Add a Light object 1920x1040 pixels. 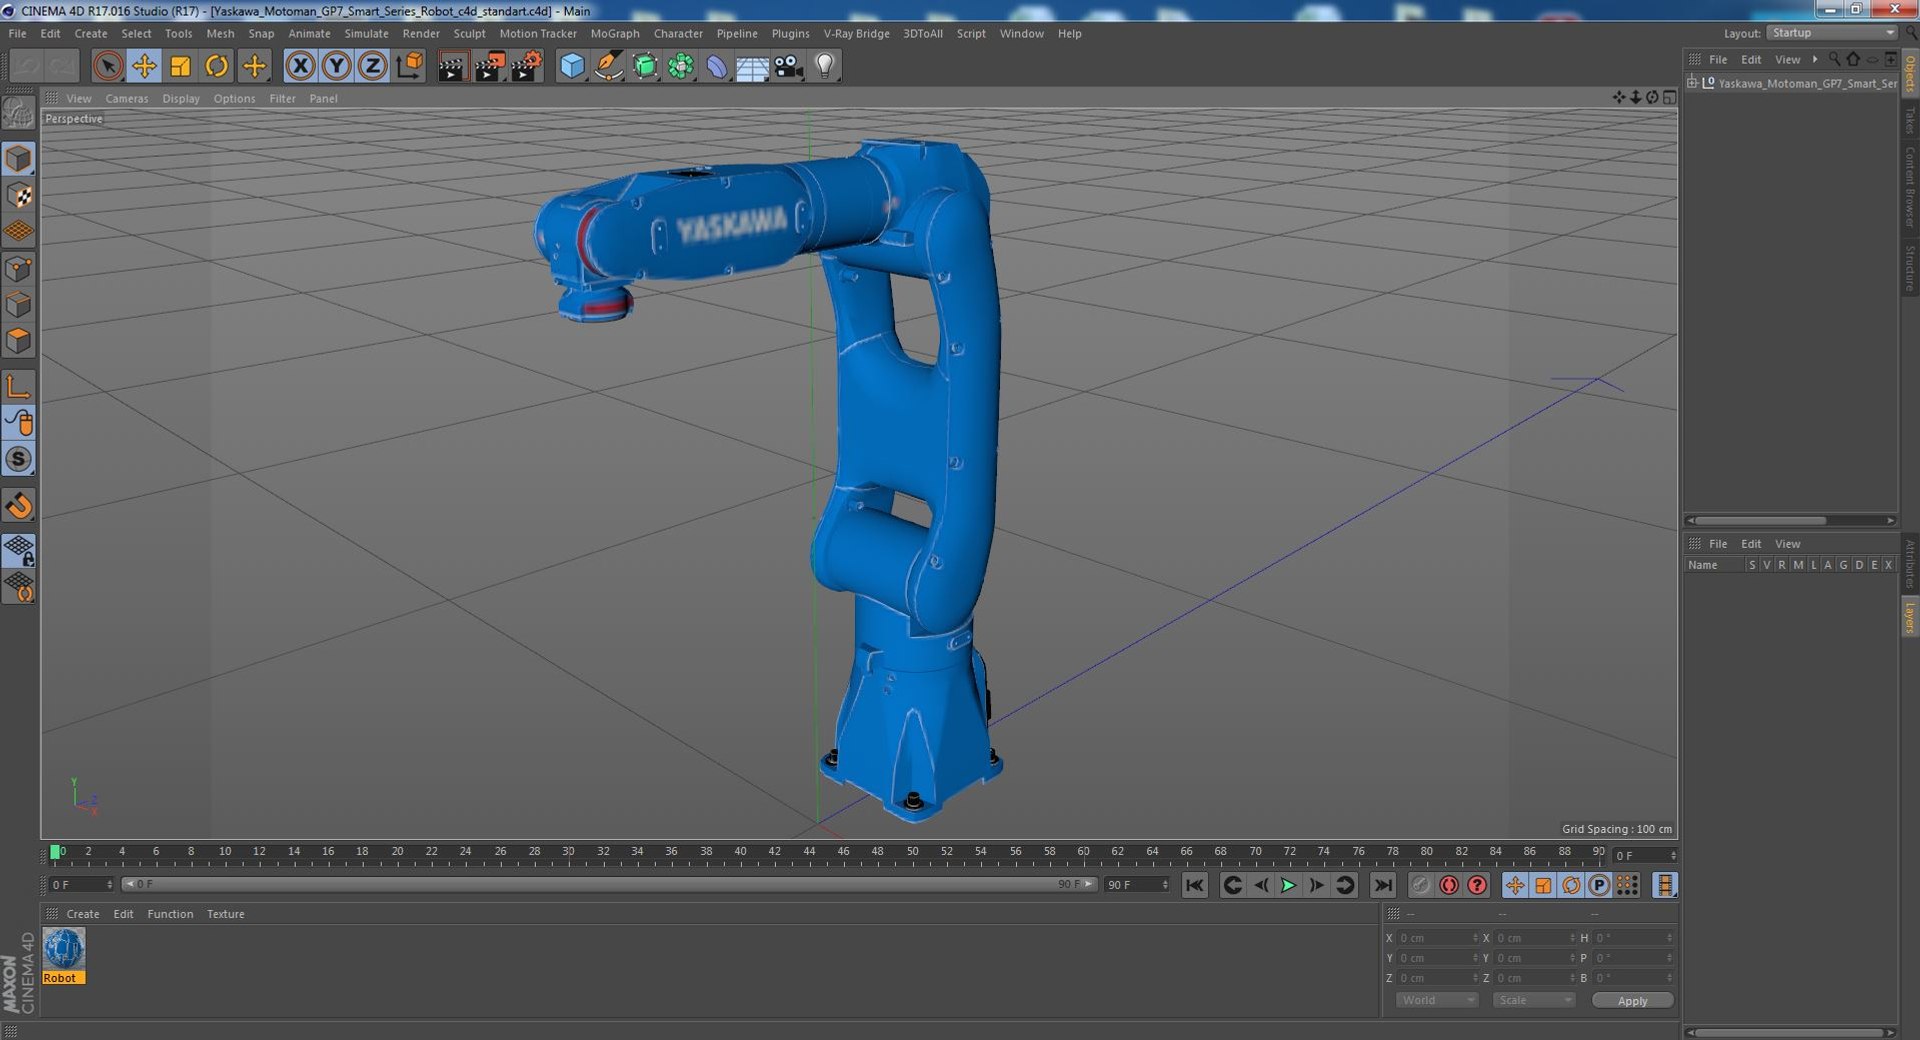click(825, 67)
